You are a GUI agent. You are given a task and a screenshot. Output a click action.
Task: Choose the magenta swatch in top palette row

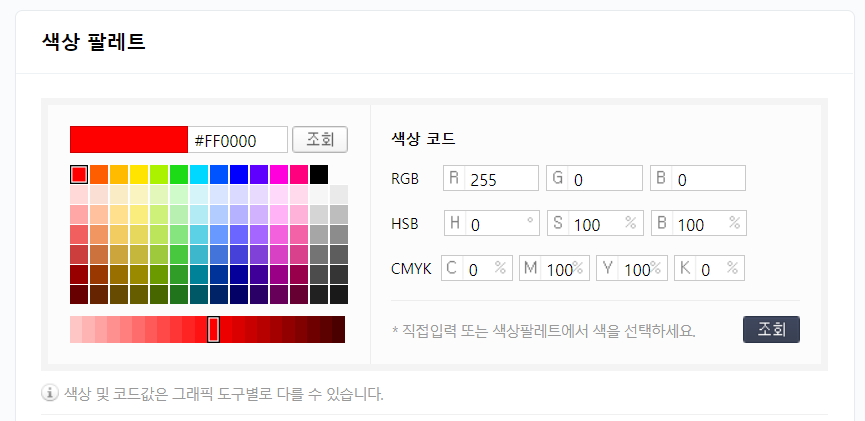[279, 174]
